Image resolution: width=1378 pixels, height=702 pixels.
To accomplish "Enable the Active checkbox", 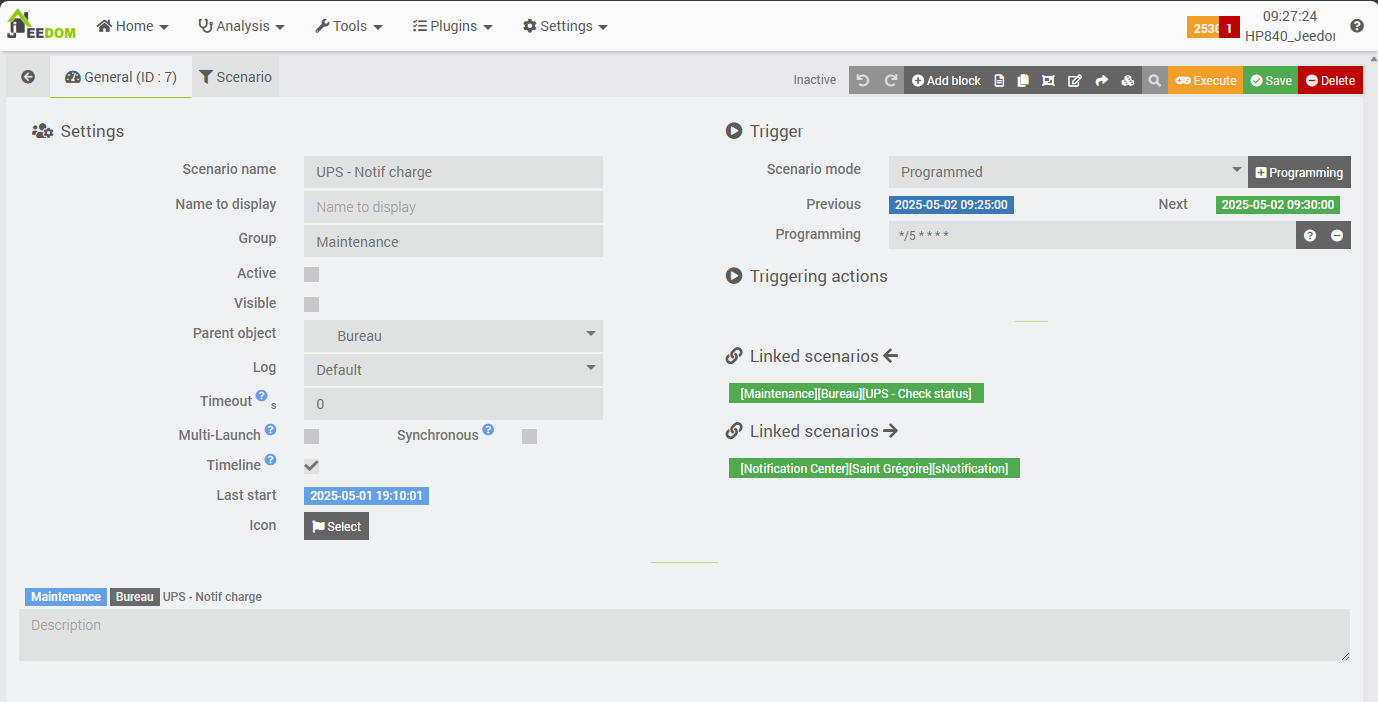I will 311,274.
